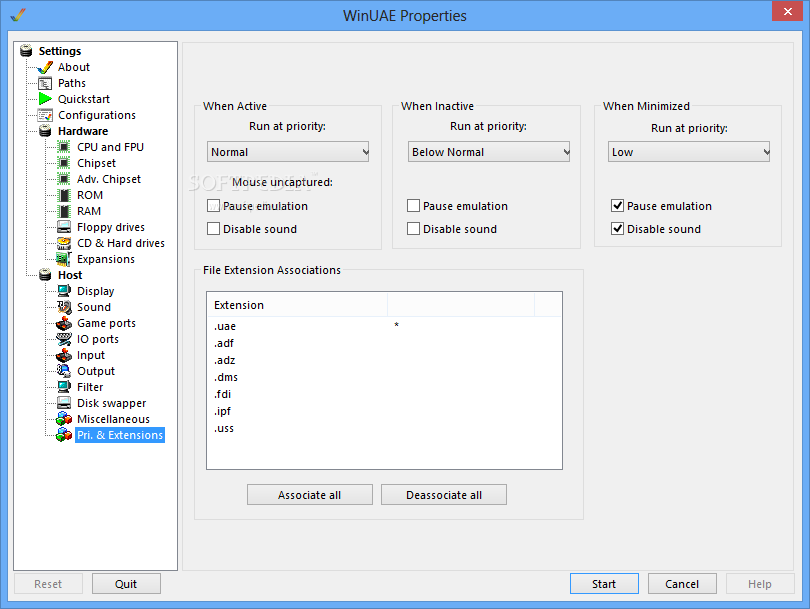This screenshot has width=810, height=609.
Task: Select the .dms extension row
Action: pyautogui.click(x=384, y=377)
